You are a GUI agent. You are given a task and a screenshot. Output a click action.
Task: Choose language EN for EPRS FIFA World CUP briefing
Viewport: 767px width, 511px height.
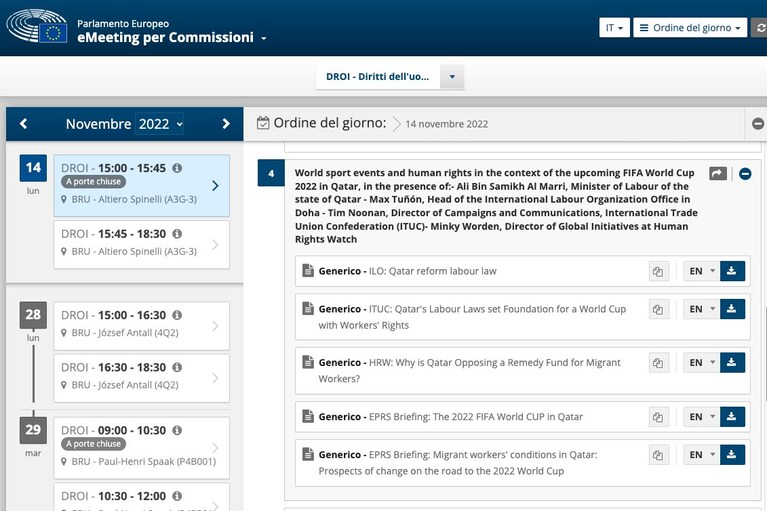tap(701, 417)
